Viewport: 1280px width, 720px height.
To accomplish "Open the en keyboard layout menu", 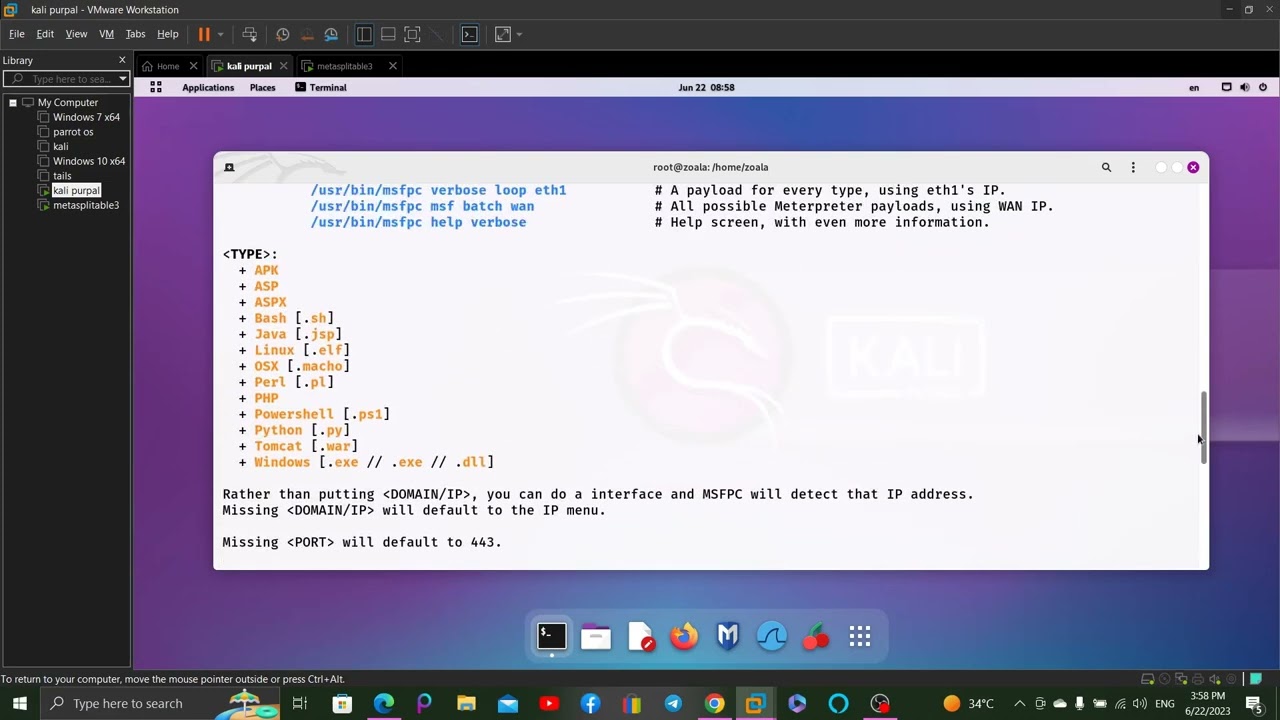I will 1193,87.
